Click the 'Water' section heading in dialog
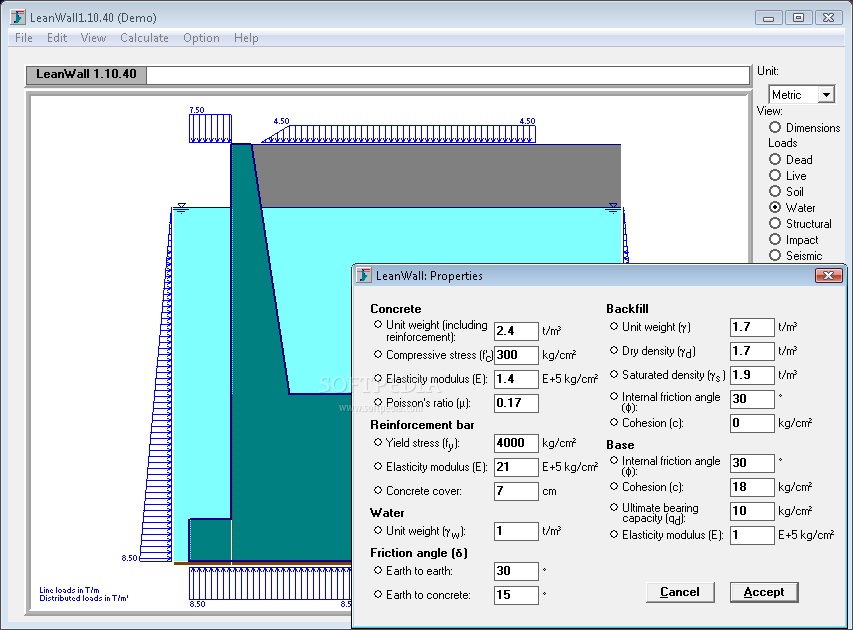Image resolution: width=853 pixels, height=630 pixels. coord(387,512)
